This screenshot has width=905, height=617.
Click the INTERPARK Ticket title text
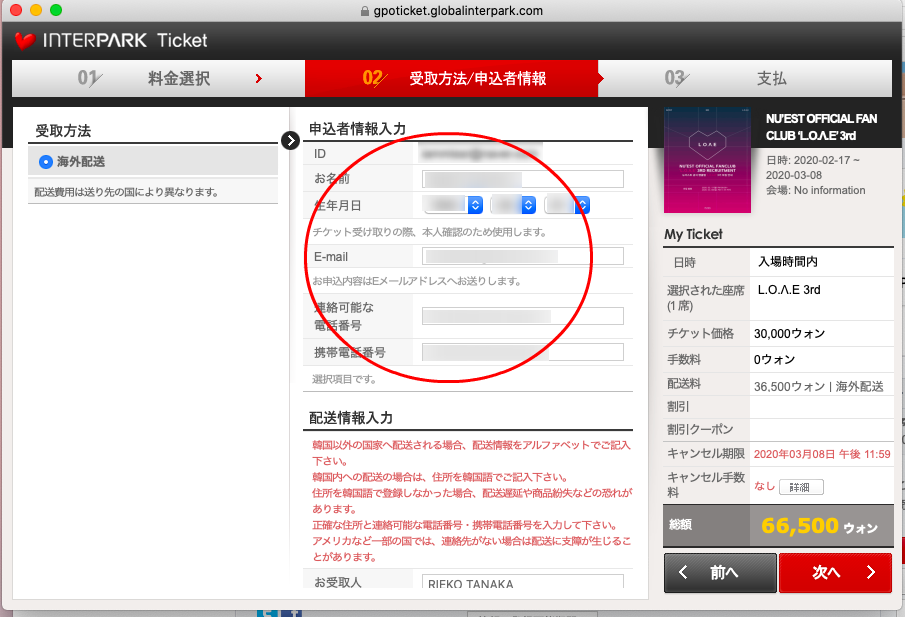[x=125, y=40]
